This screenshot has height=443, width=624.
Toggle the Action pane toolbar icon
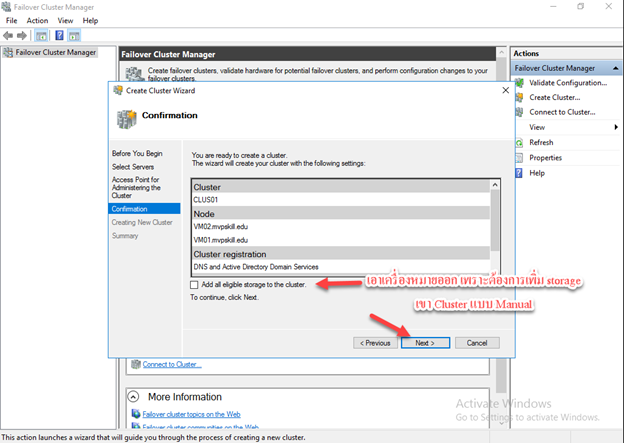(x=74, y=36)
